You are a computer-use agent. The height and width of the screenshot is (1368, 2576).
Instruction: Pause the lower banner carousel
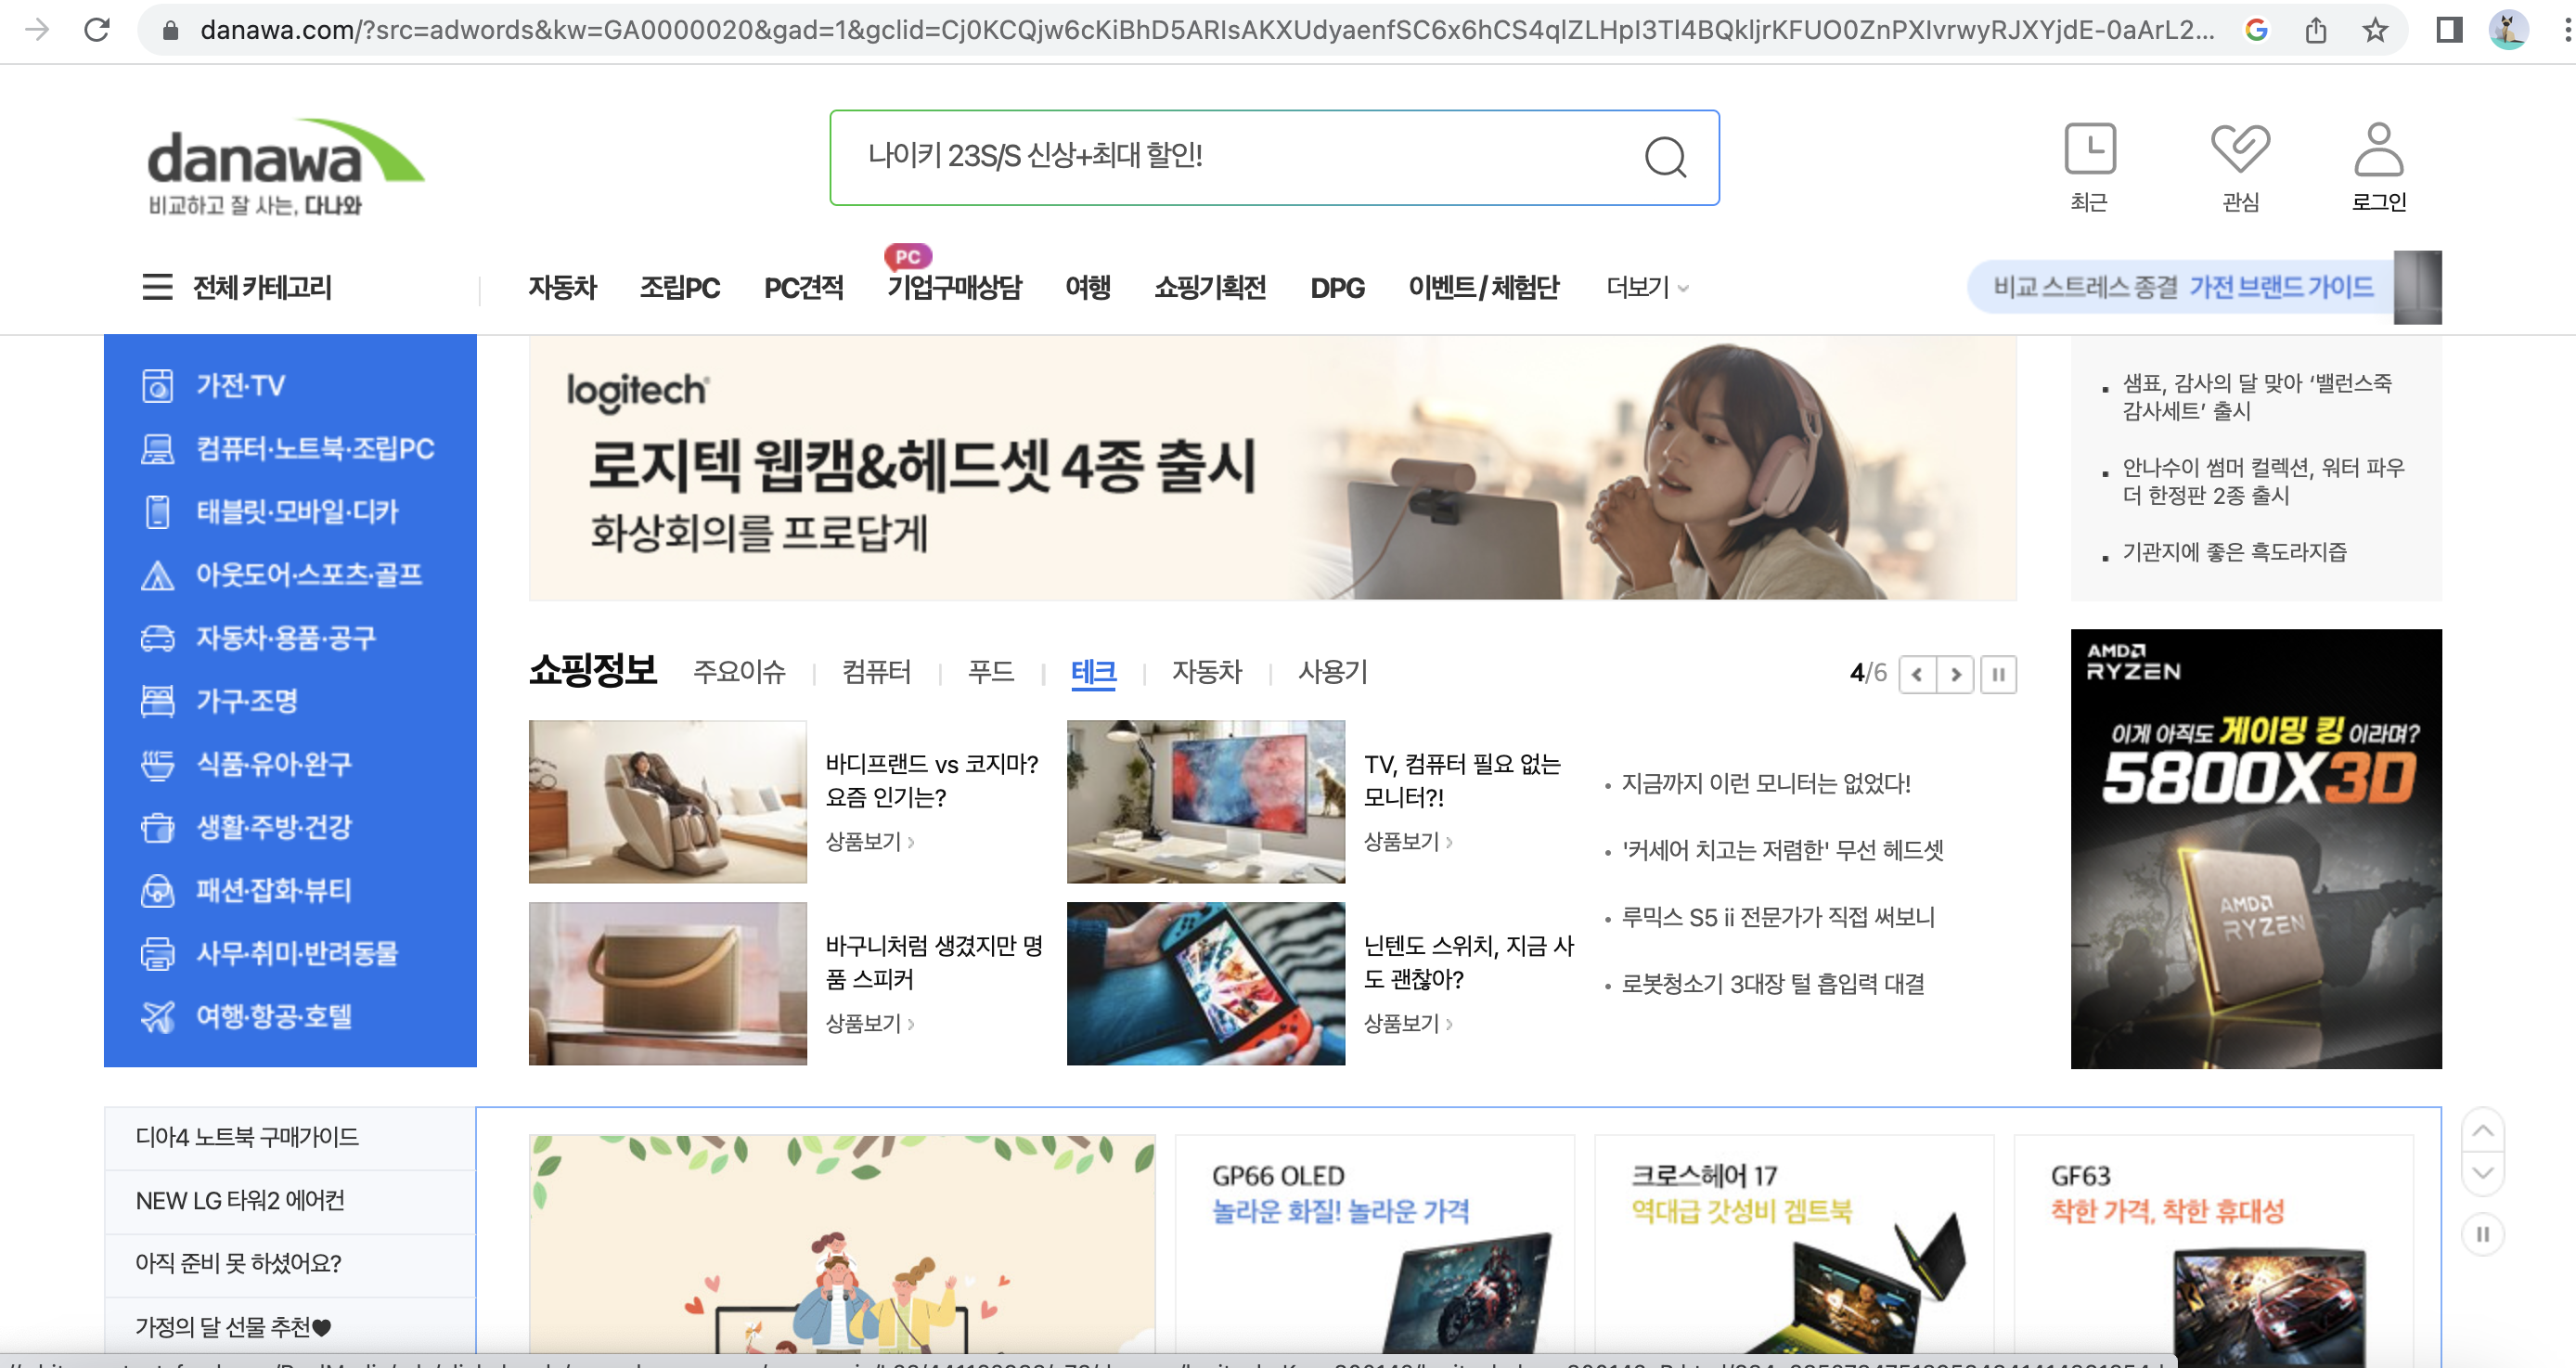tap(2482, 1234)
